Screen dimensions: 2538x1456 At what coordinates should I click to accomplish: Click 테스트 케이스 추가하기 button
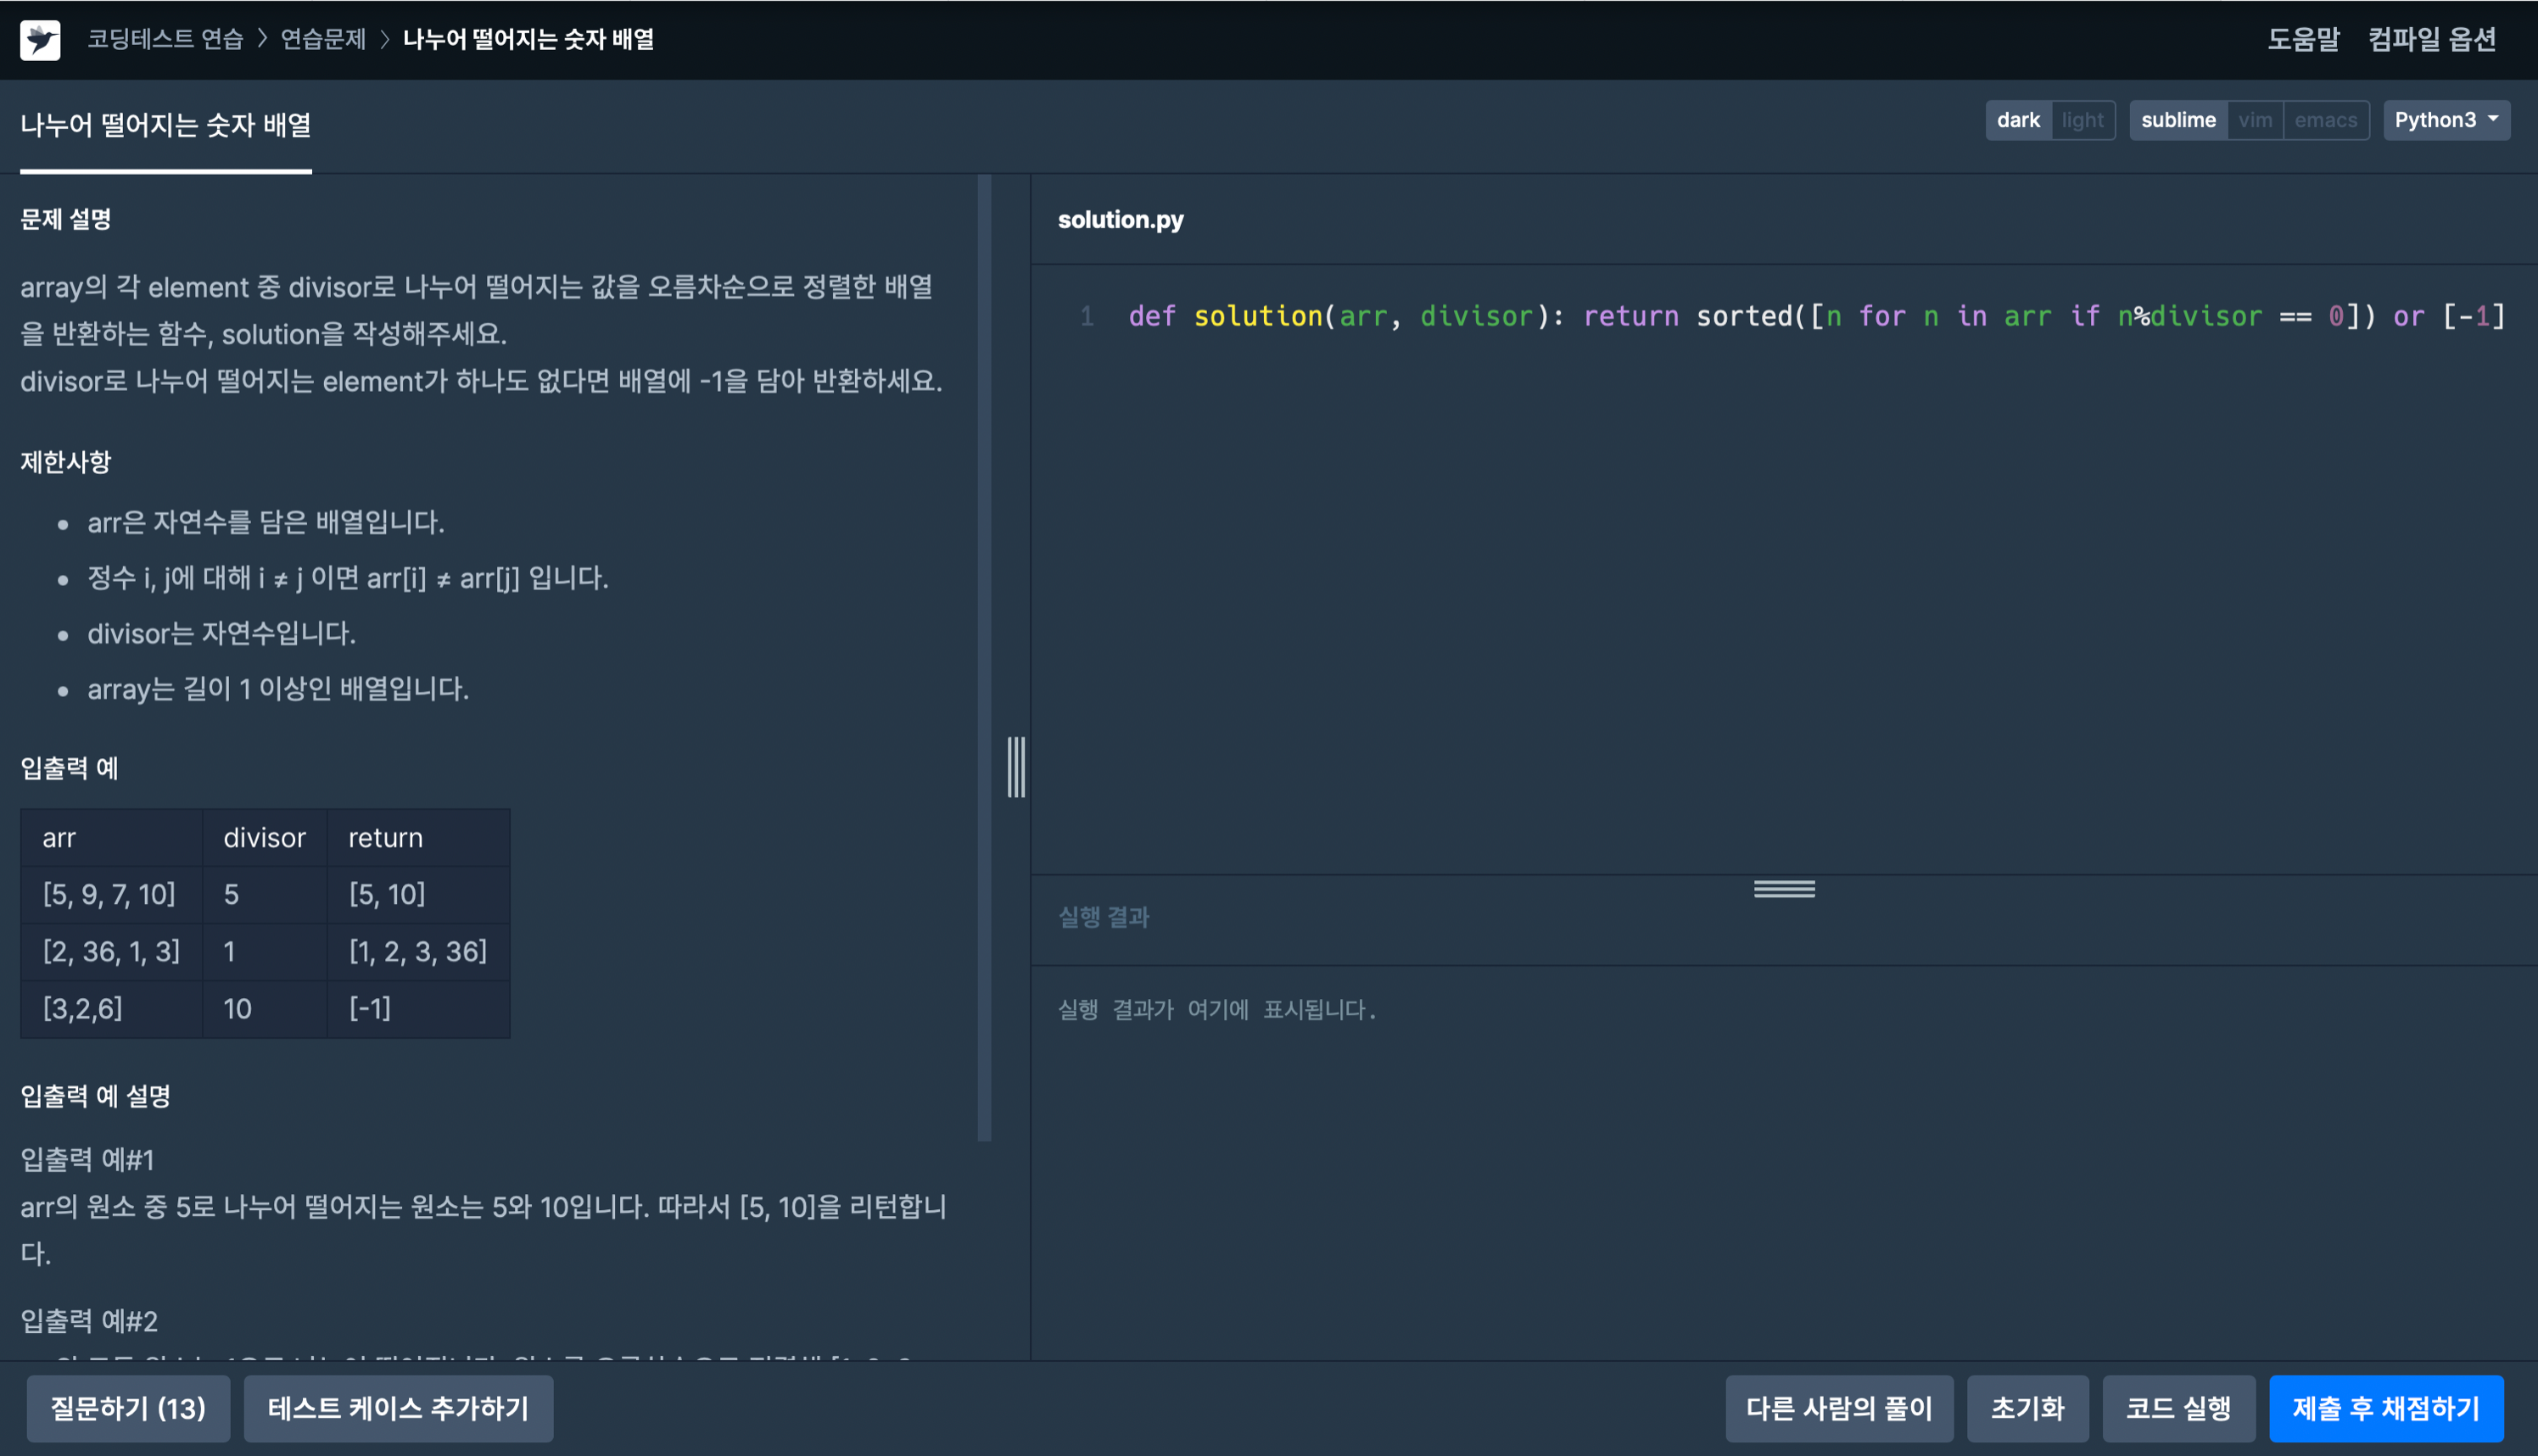point(398,1408)
